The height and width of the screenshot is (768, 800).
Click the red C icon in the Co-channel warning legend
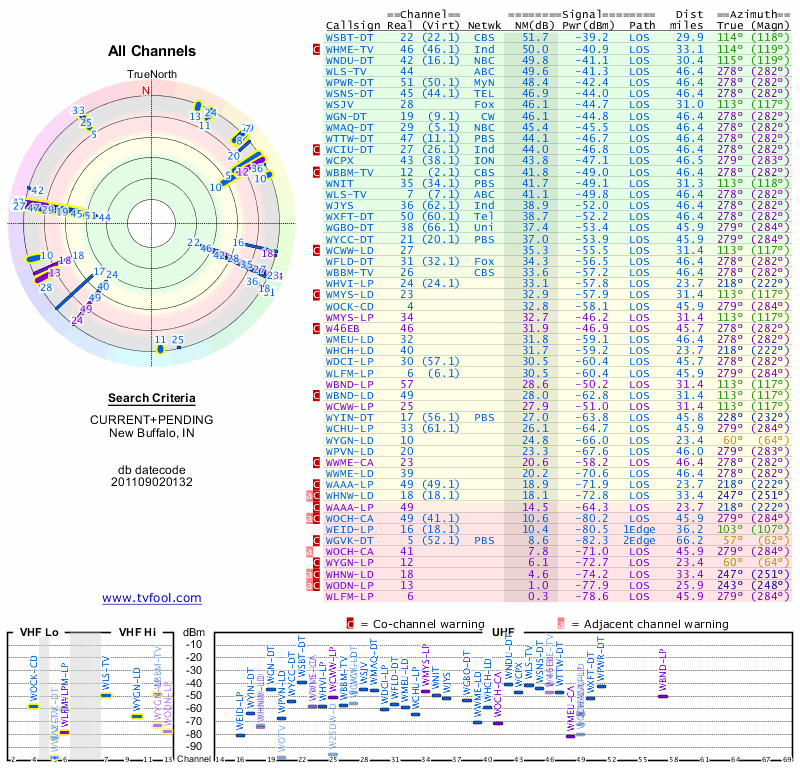pos(350,624)
